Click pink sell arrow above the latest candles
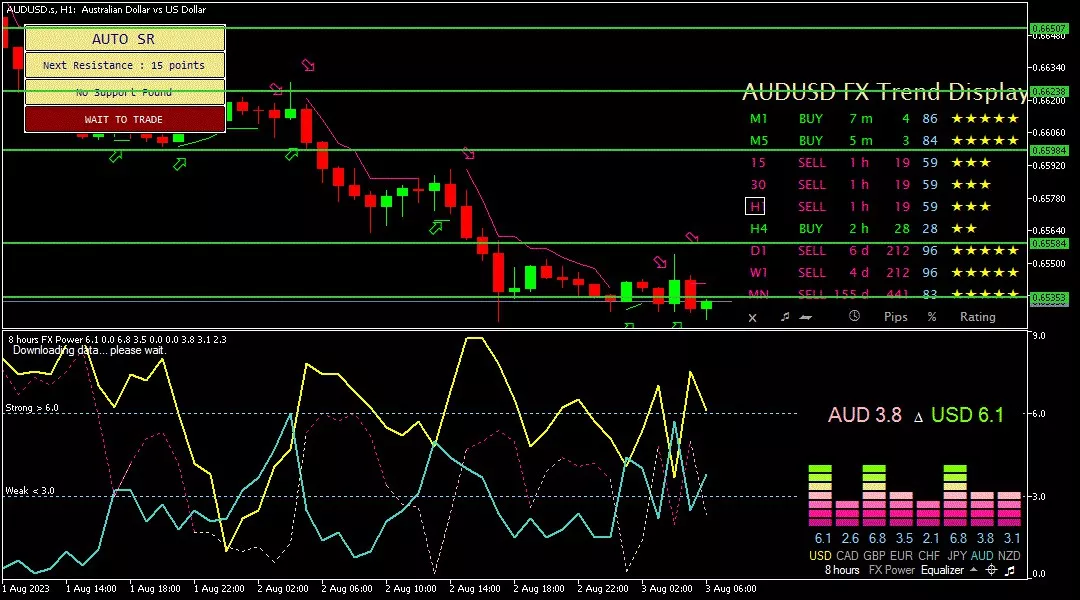 692,237
